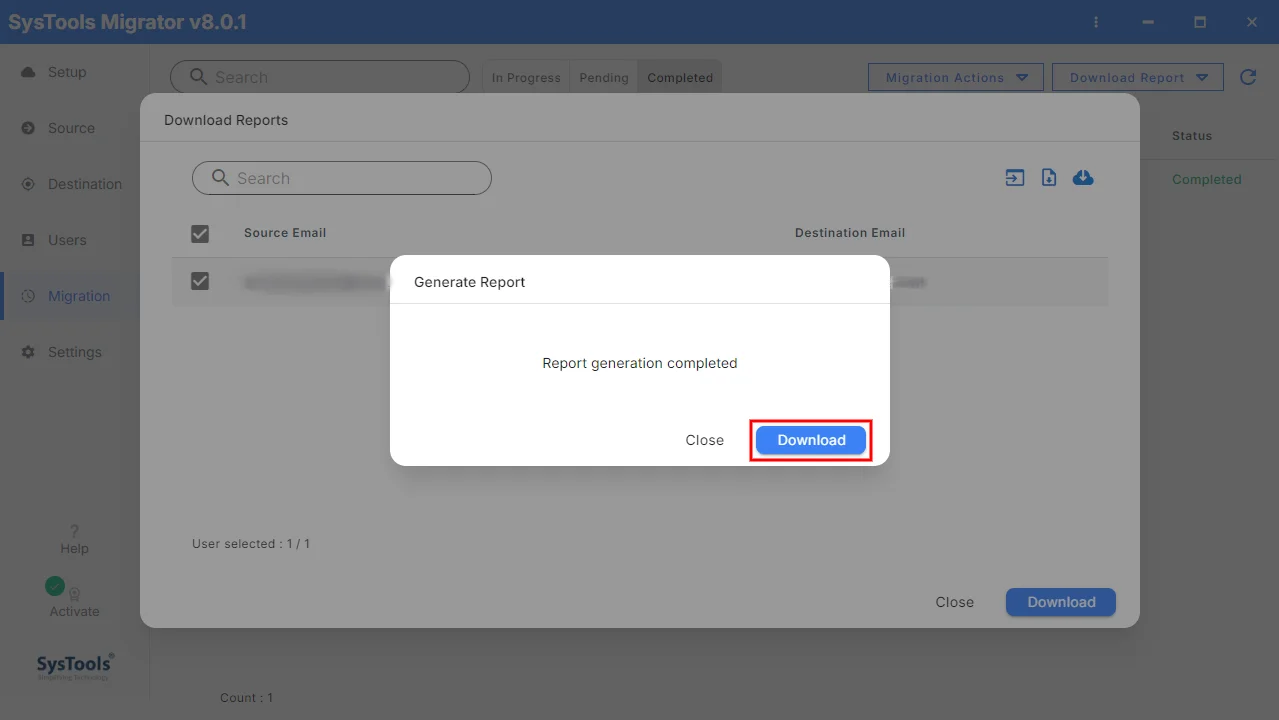
Task: Expand the Download Report dropdown
Action: pos(1138,77)
